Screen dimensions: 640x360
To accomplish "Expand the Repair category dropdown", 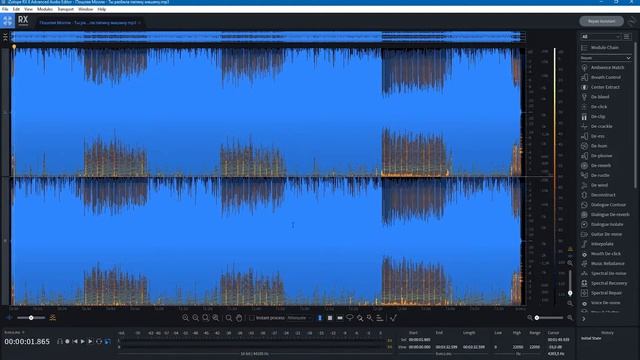I will point(606,58).
